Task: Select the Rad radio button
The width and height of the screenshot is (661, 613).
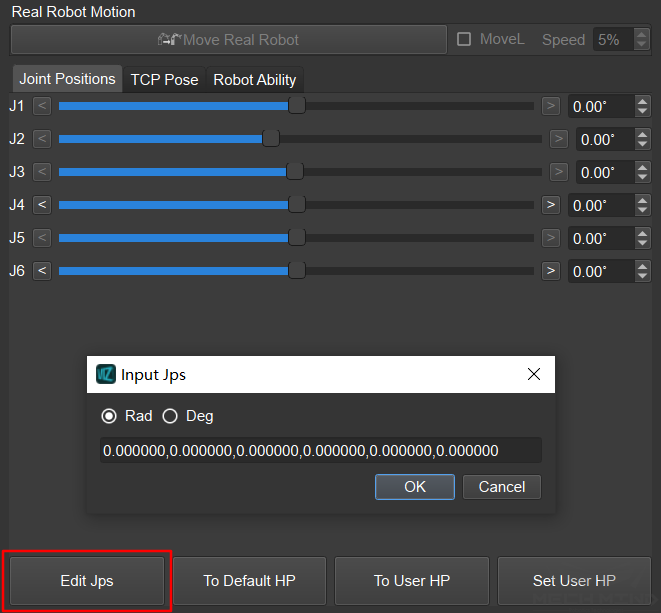Action: click(x=109, y=416)
